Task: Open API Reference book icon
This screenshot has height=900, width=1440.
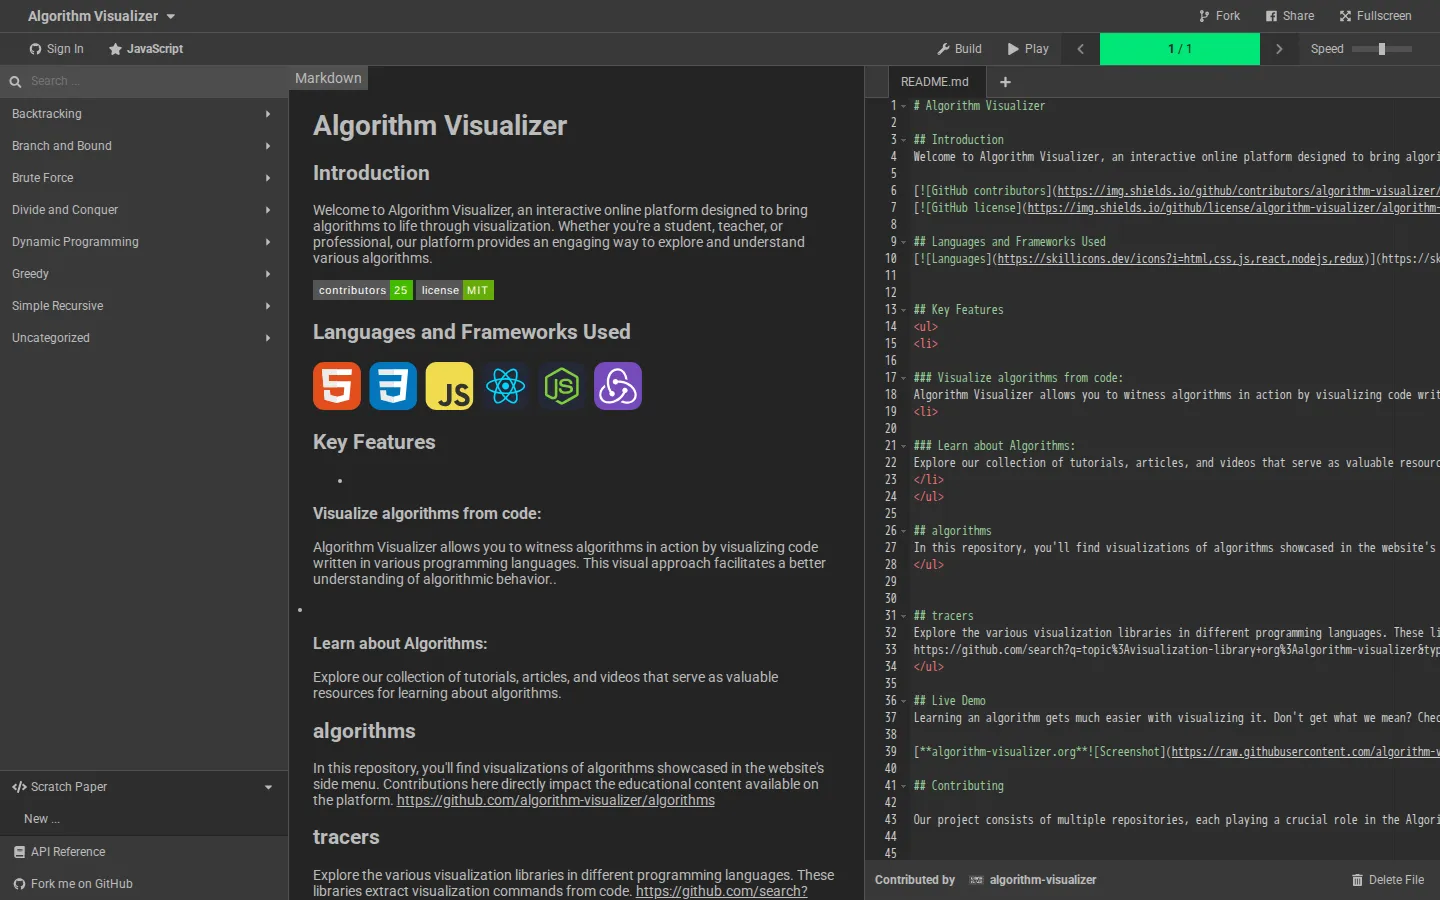Action: click(x=19, y=852)
